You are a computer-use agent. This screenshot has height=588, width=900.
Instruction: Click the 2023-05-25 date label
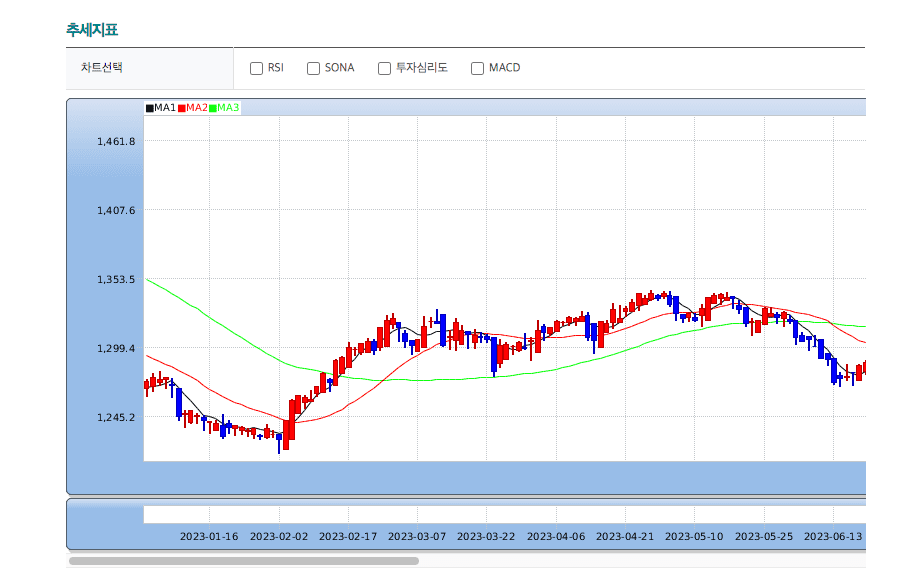(x=764, y=536)
